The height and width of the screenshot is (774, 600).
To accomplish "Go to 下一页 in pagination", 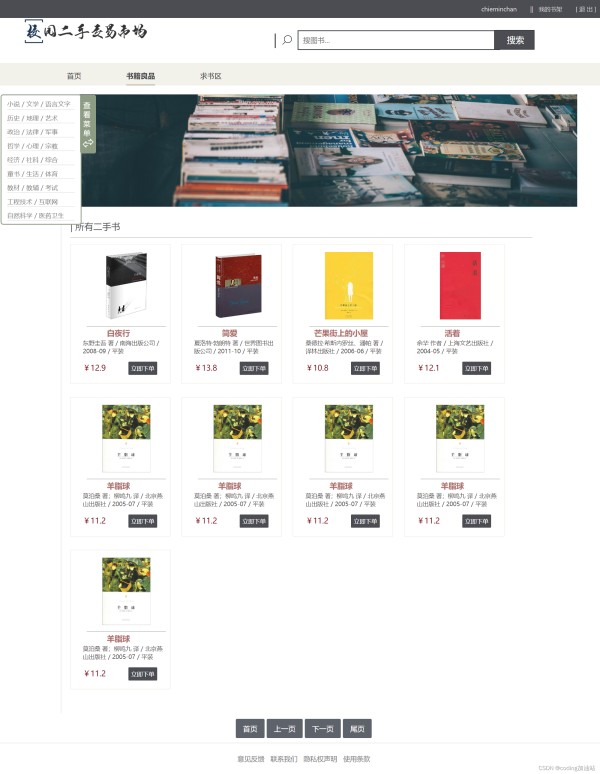I will click(323, 729).
